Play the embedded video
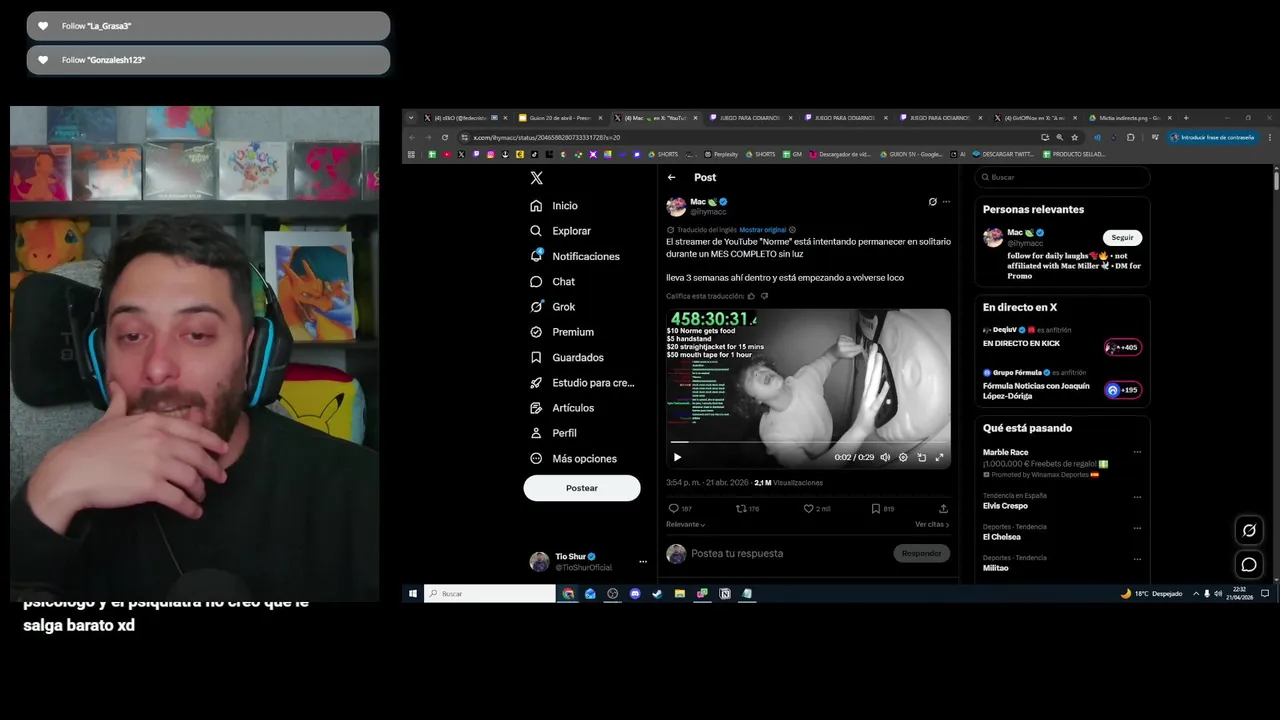Viewport: 1280px width, 720px height. [677, 457]
